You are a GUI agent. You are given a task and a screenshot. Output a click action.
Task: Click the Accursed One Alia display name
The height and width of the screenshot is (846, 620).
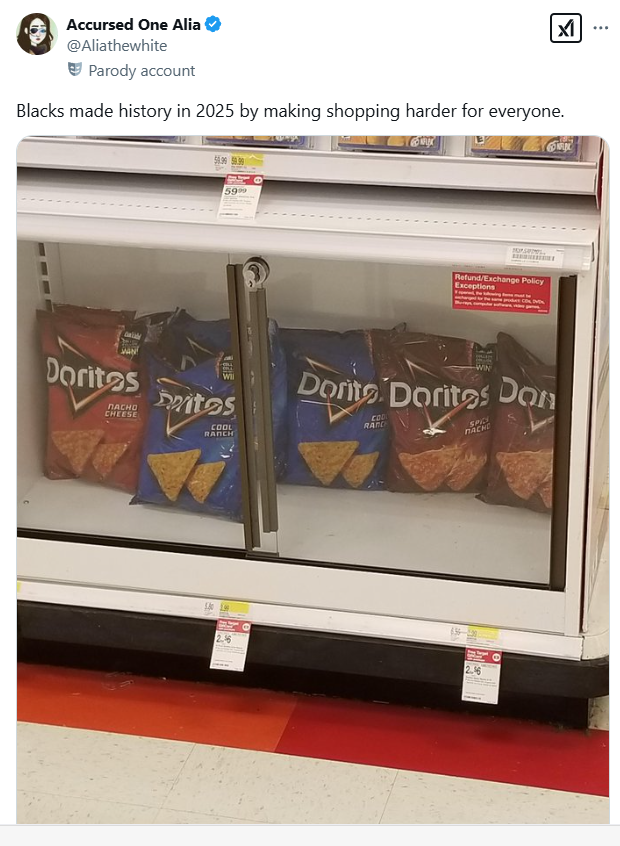133,24
